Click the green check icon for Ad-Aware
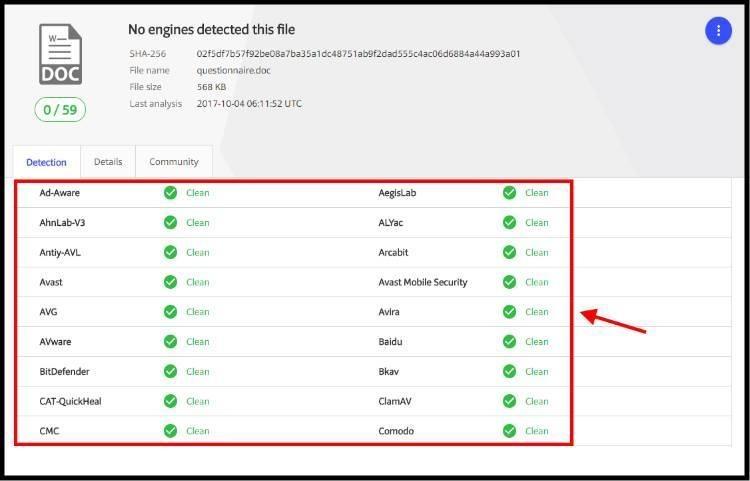This screenshot has width=750, height=481. pos(170,193)
